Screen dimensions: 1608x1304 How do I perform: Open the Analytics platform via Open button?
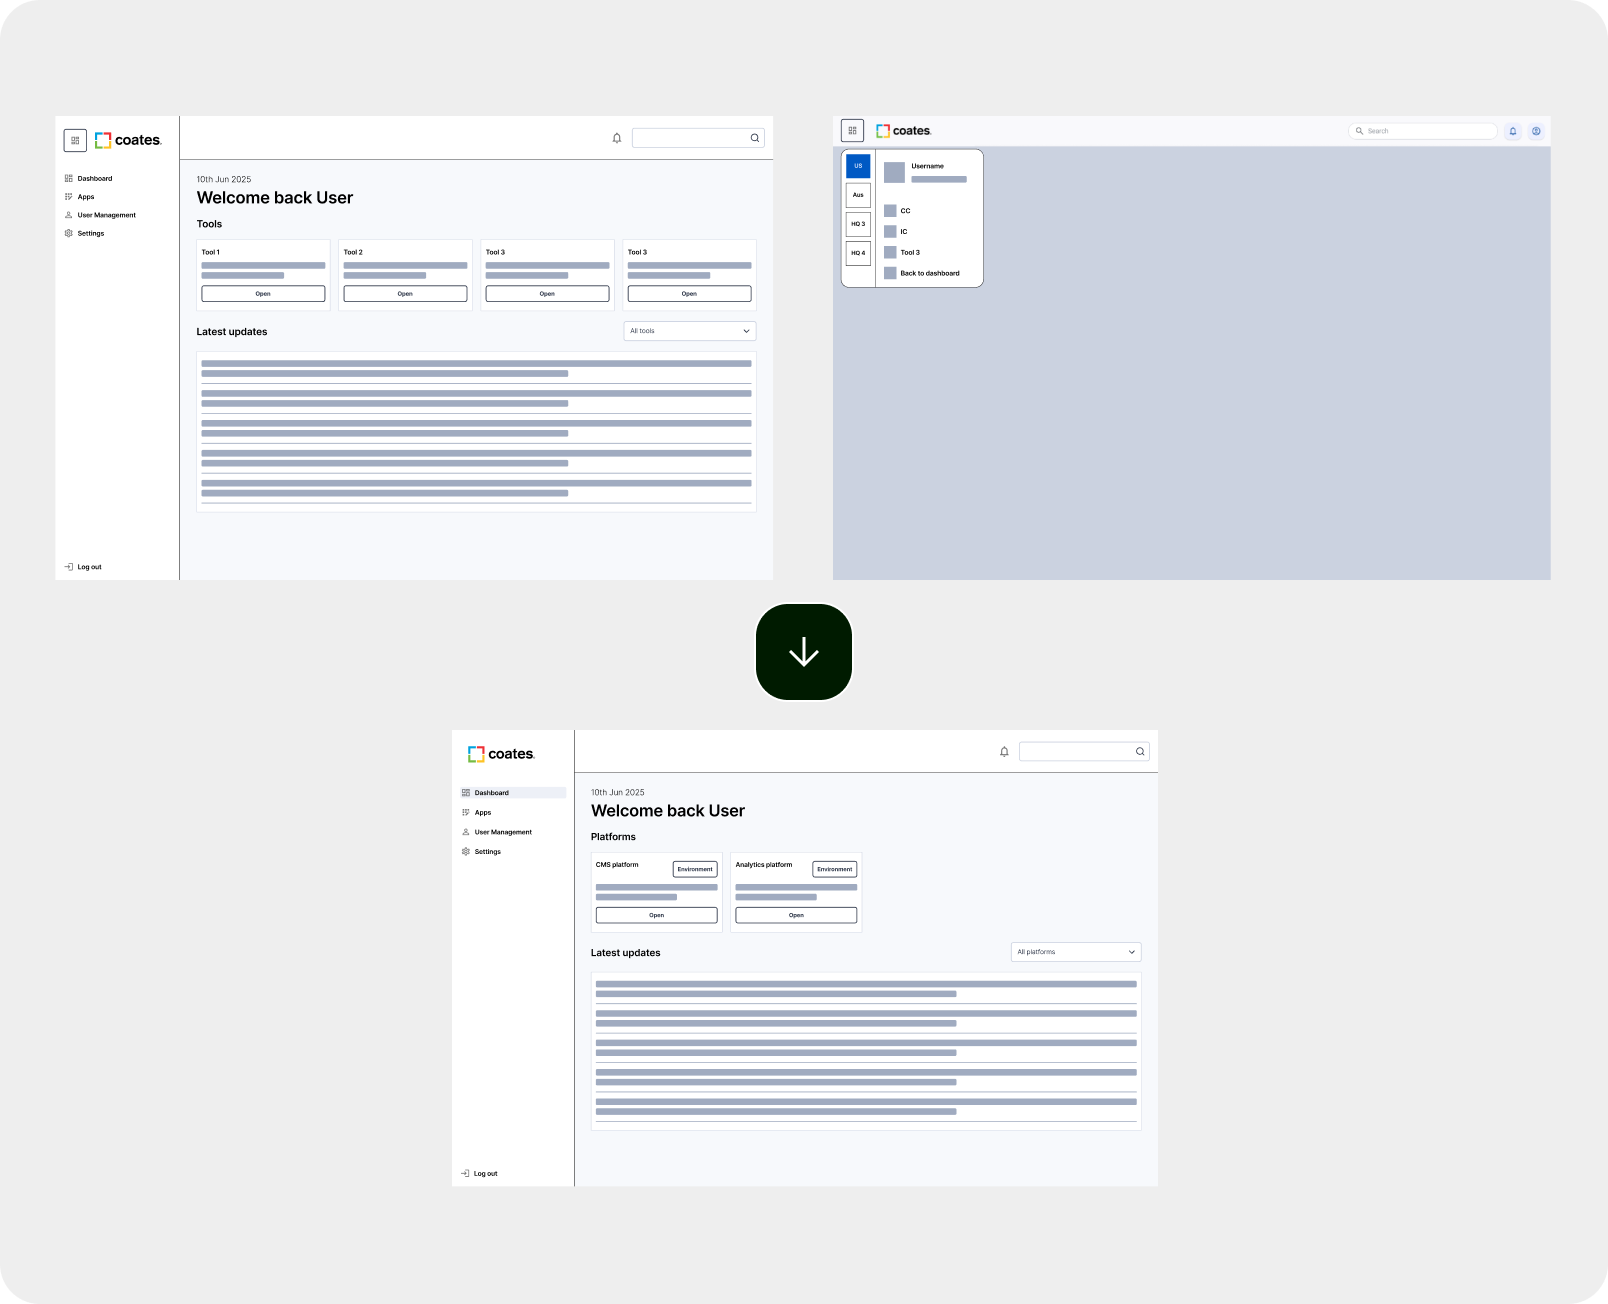coord(796,915)
